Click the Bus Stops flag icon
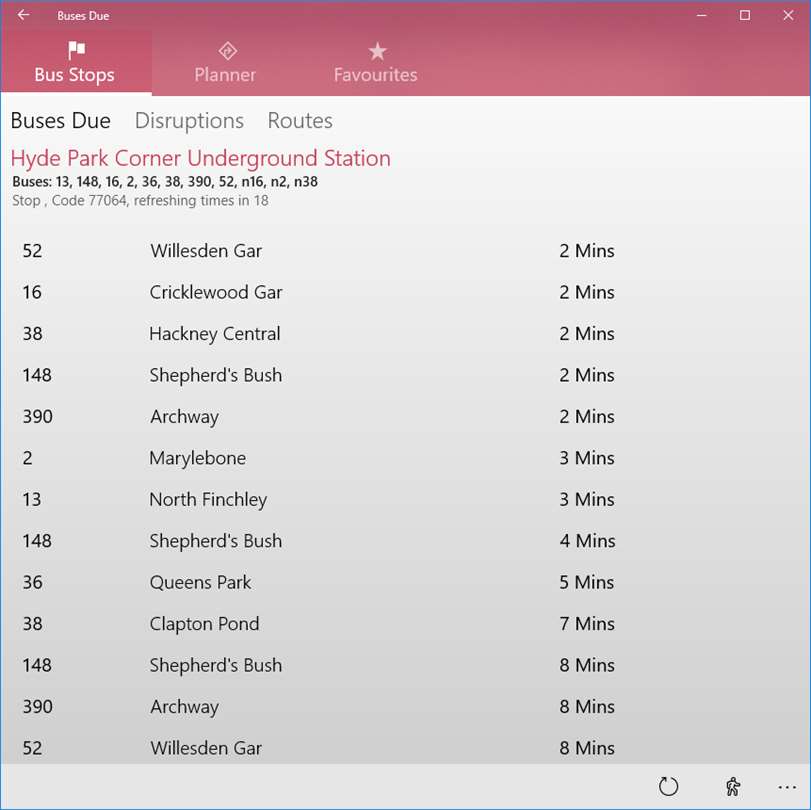This screenshot has width=811, height=810. 77,51
